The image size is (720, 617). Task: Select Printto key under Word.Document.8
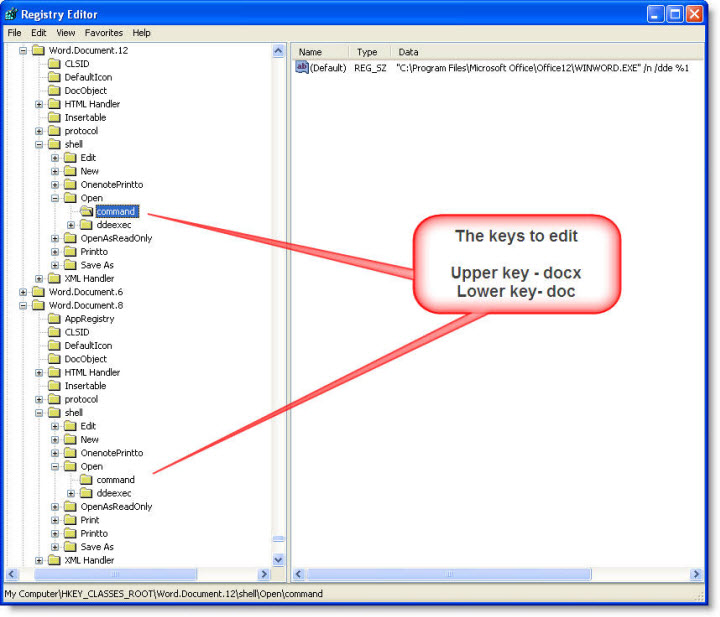[x=94, y=533]
